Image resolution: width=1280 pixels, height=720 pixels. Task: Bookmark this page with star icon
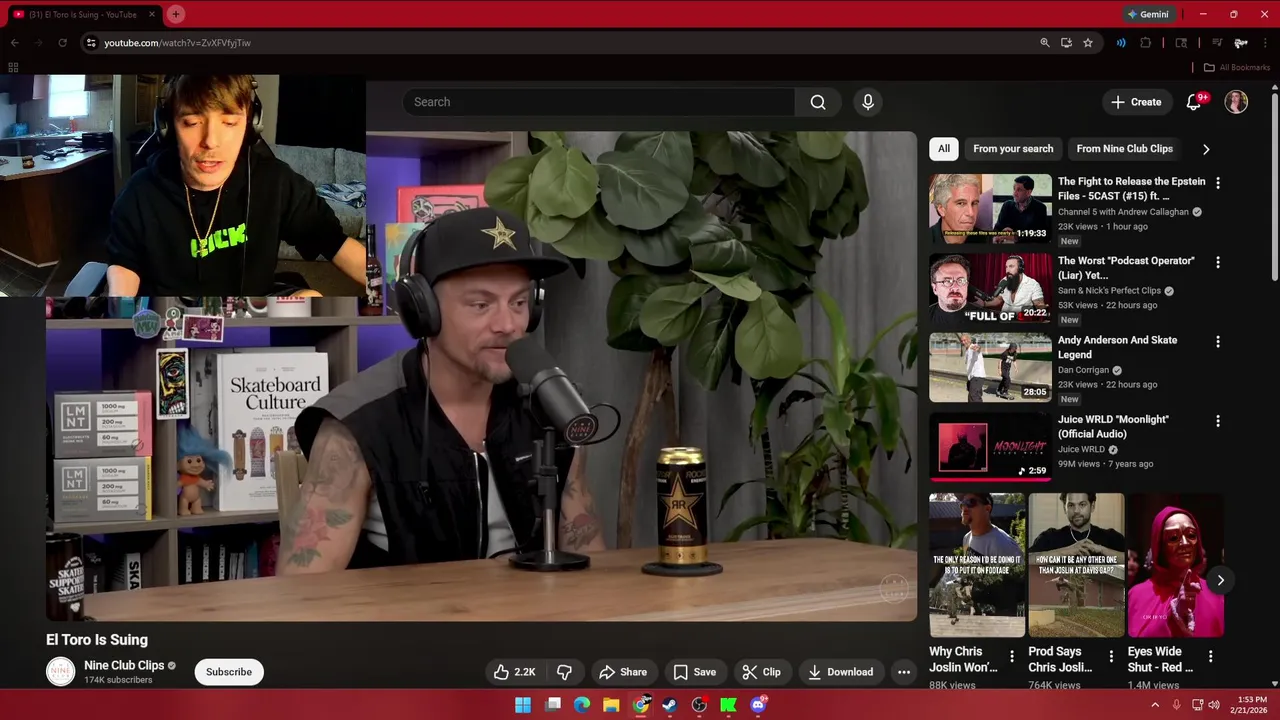pos(1088,43)
